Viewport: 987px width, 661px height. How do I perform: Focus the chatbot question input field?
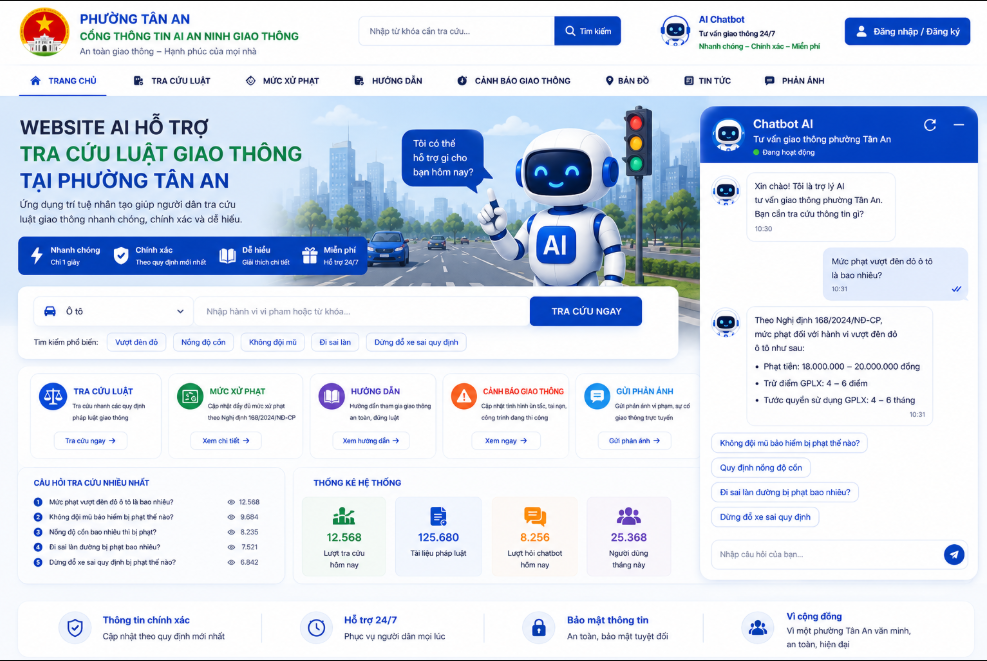pyautogui.click(x=825, y=554)
